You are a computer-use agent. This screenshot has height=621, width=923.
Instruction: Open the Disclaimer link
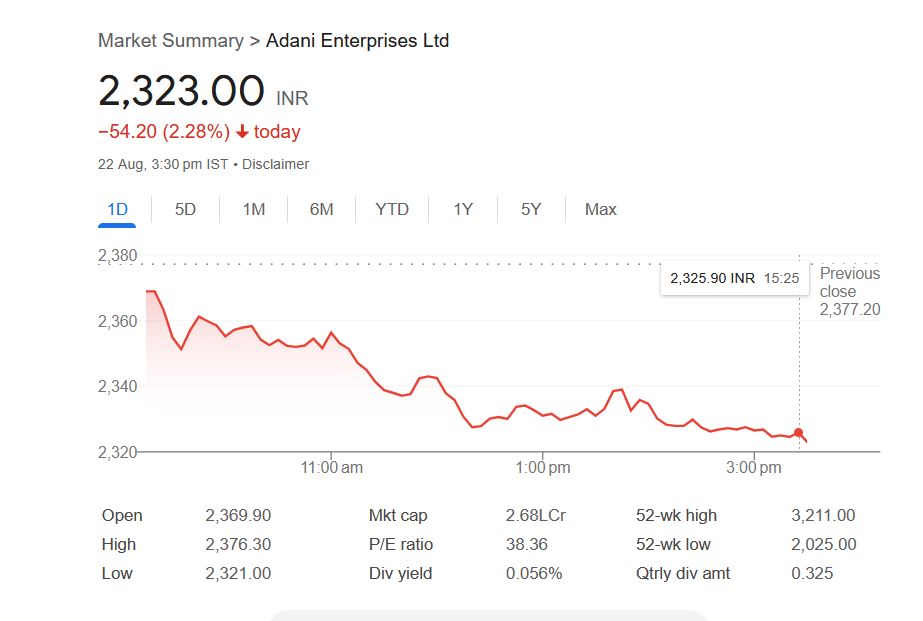[x=275, y=164]
